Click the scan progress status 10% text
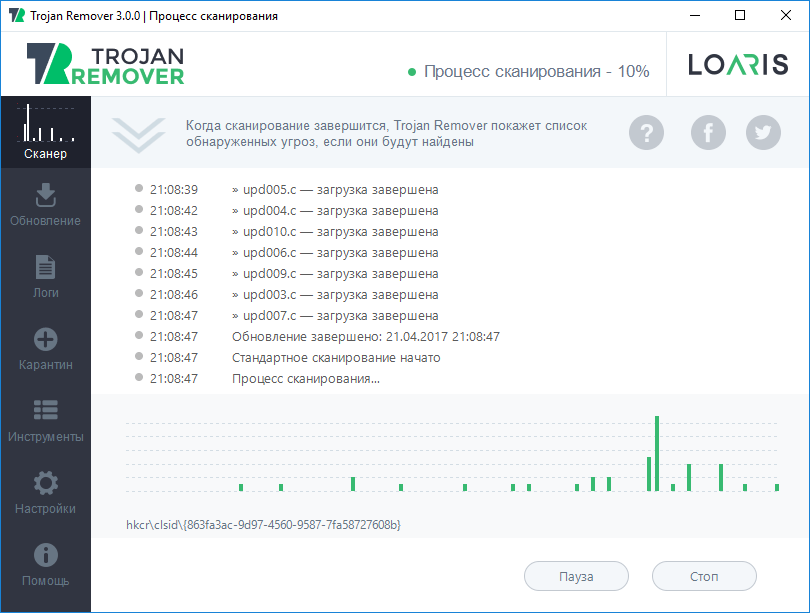This screenshot has width=810, height=613. point(536,71)
